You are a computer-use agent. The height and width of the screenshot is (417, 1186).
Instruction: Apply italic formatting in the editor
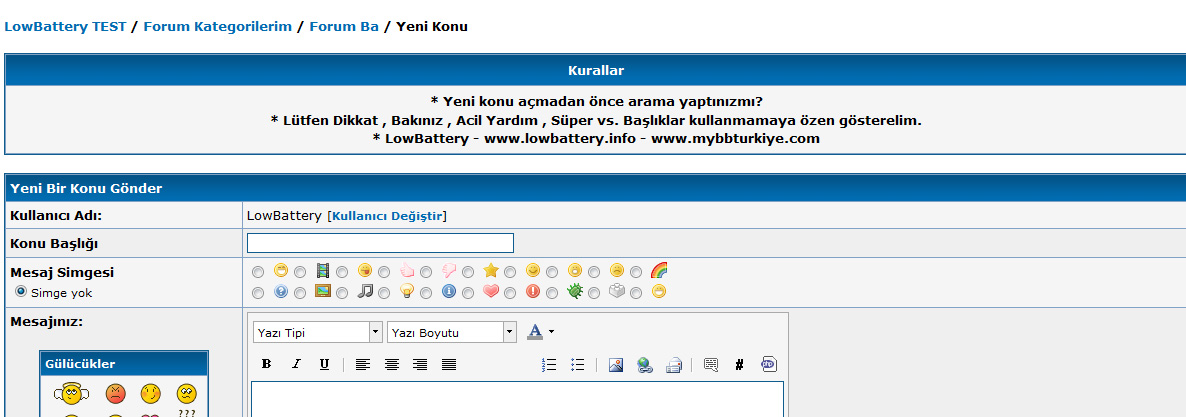tap(296, 365)
